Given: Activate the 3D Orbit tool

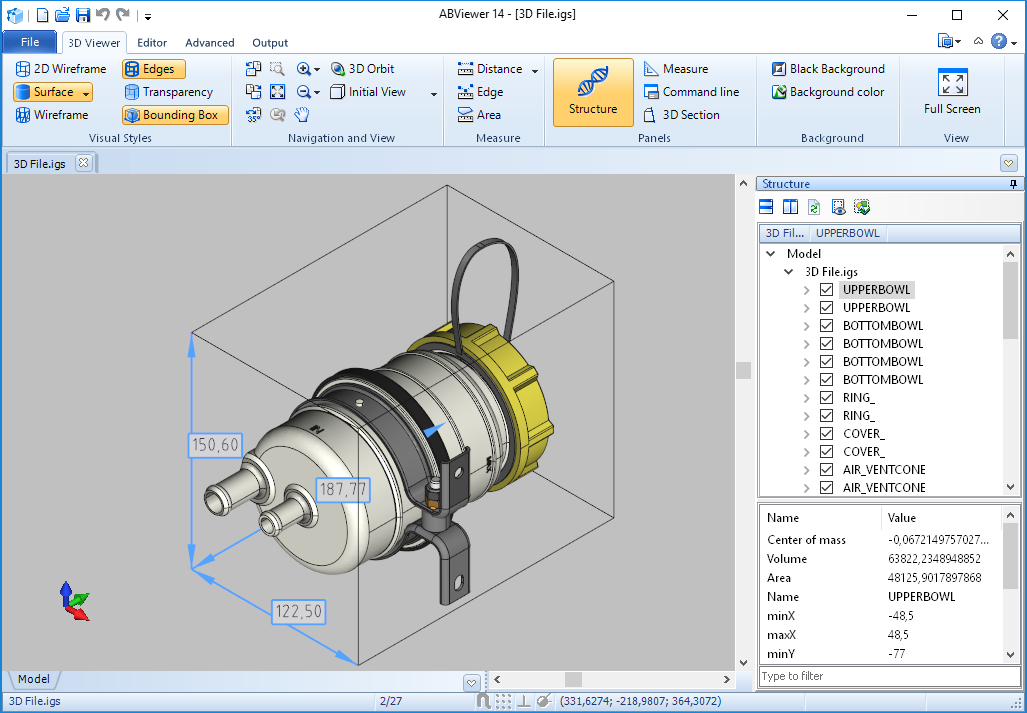Looking at the screenshot, I should [363, 69].
